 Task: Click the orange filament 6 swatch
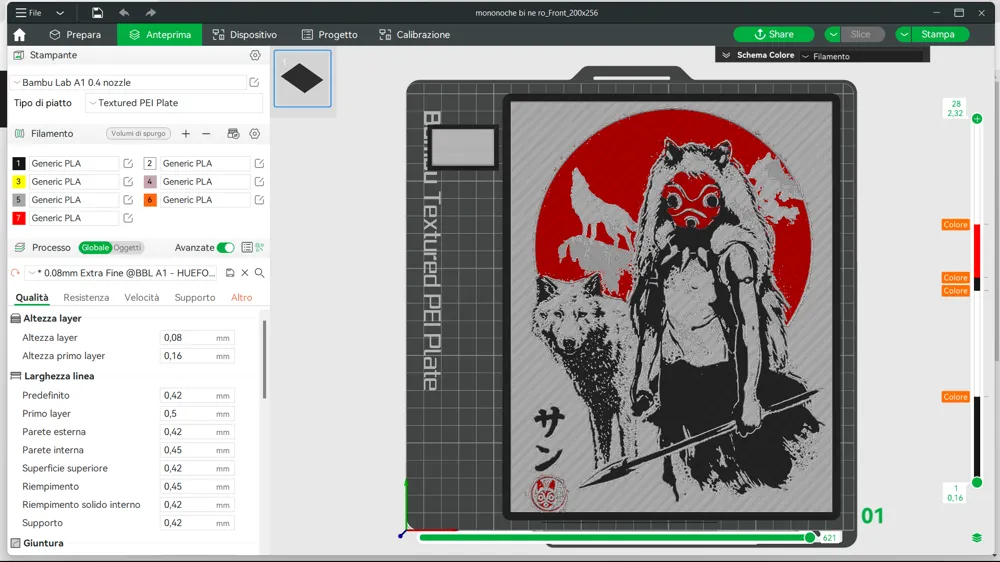click(150, 200)
